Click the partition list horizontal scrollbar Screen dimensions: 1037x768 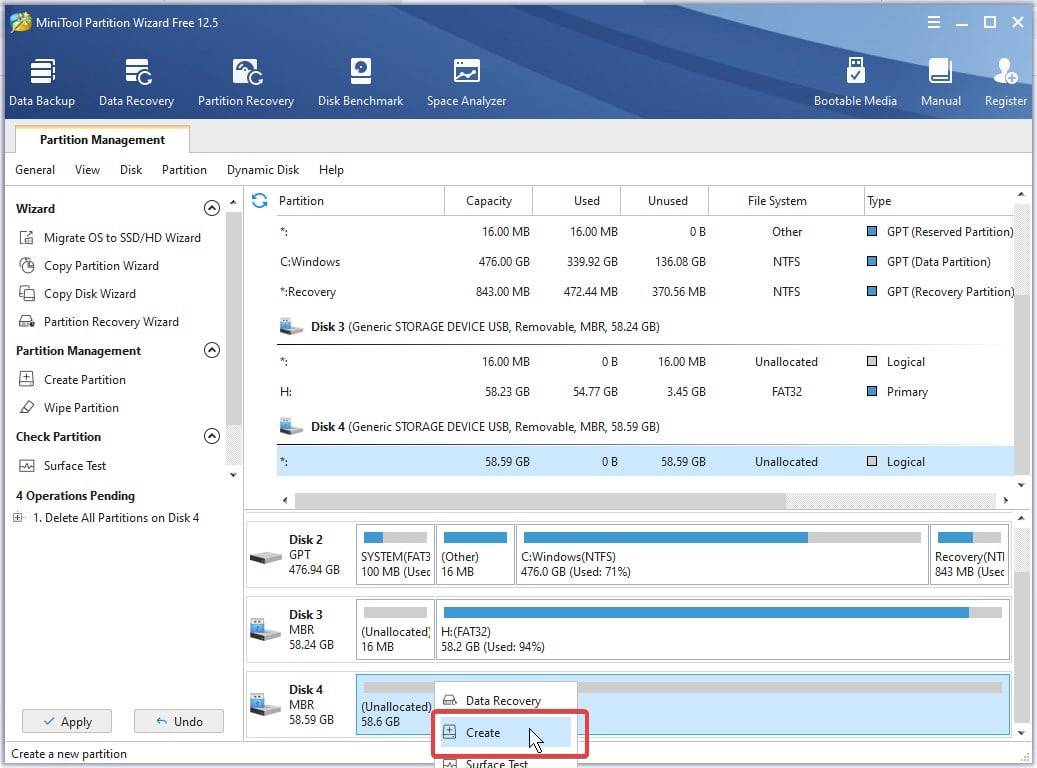(x=540, y=500)
